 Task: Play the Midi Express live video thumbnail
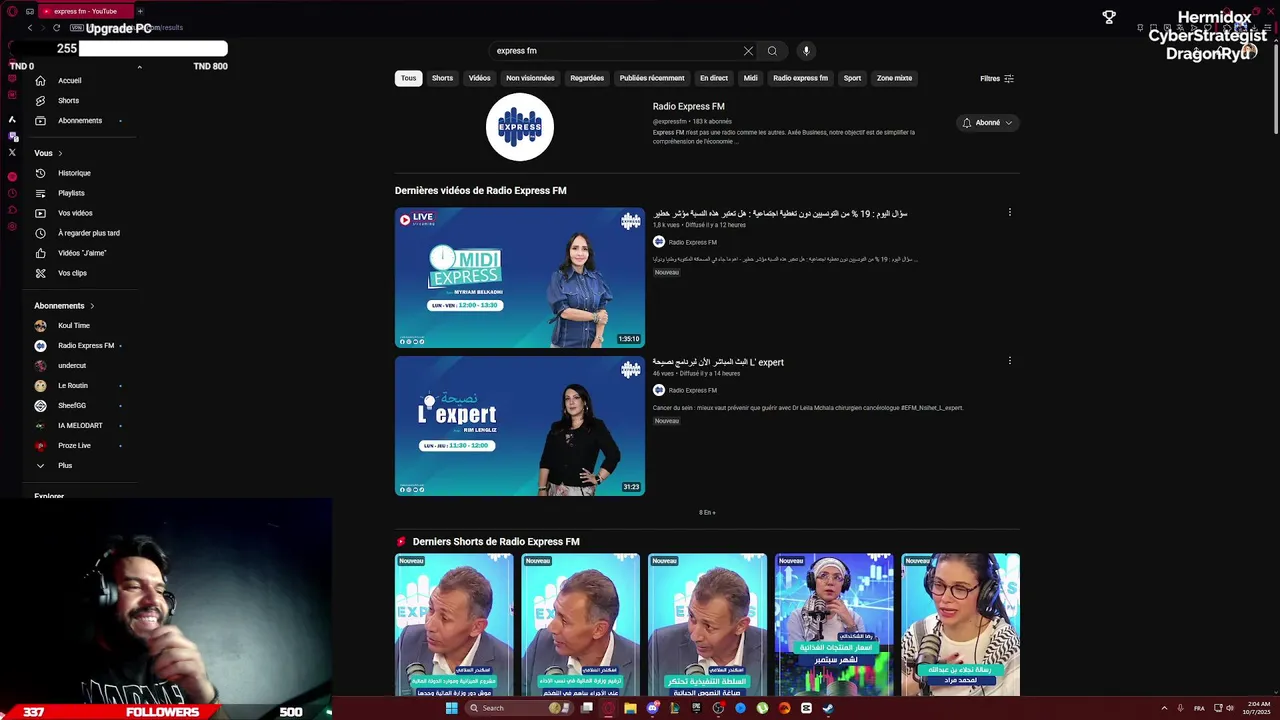pos(520,278)
